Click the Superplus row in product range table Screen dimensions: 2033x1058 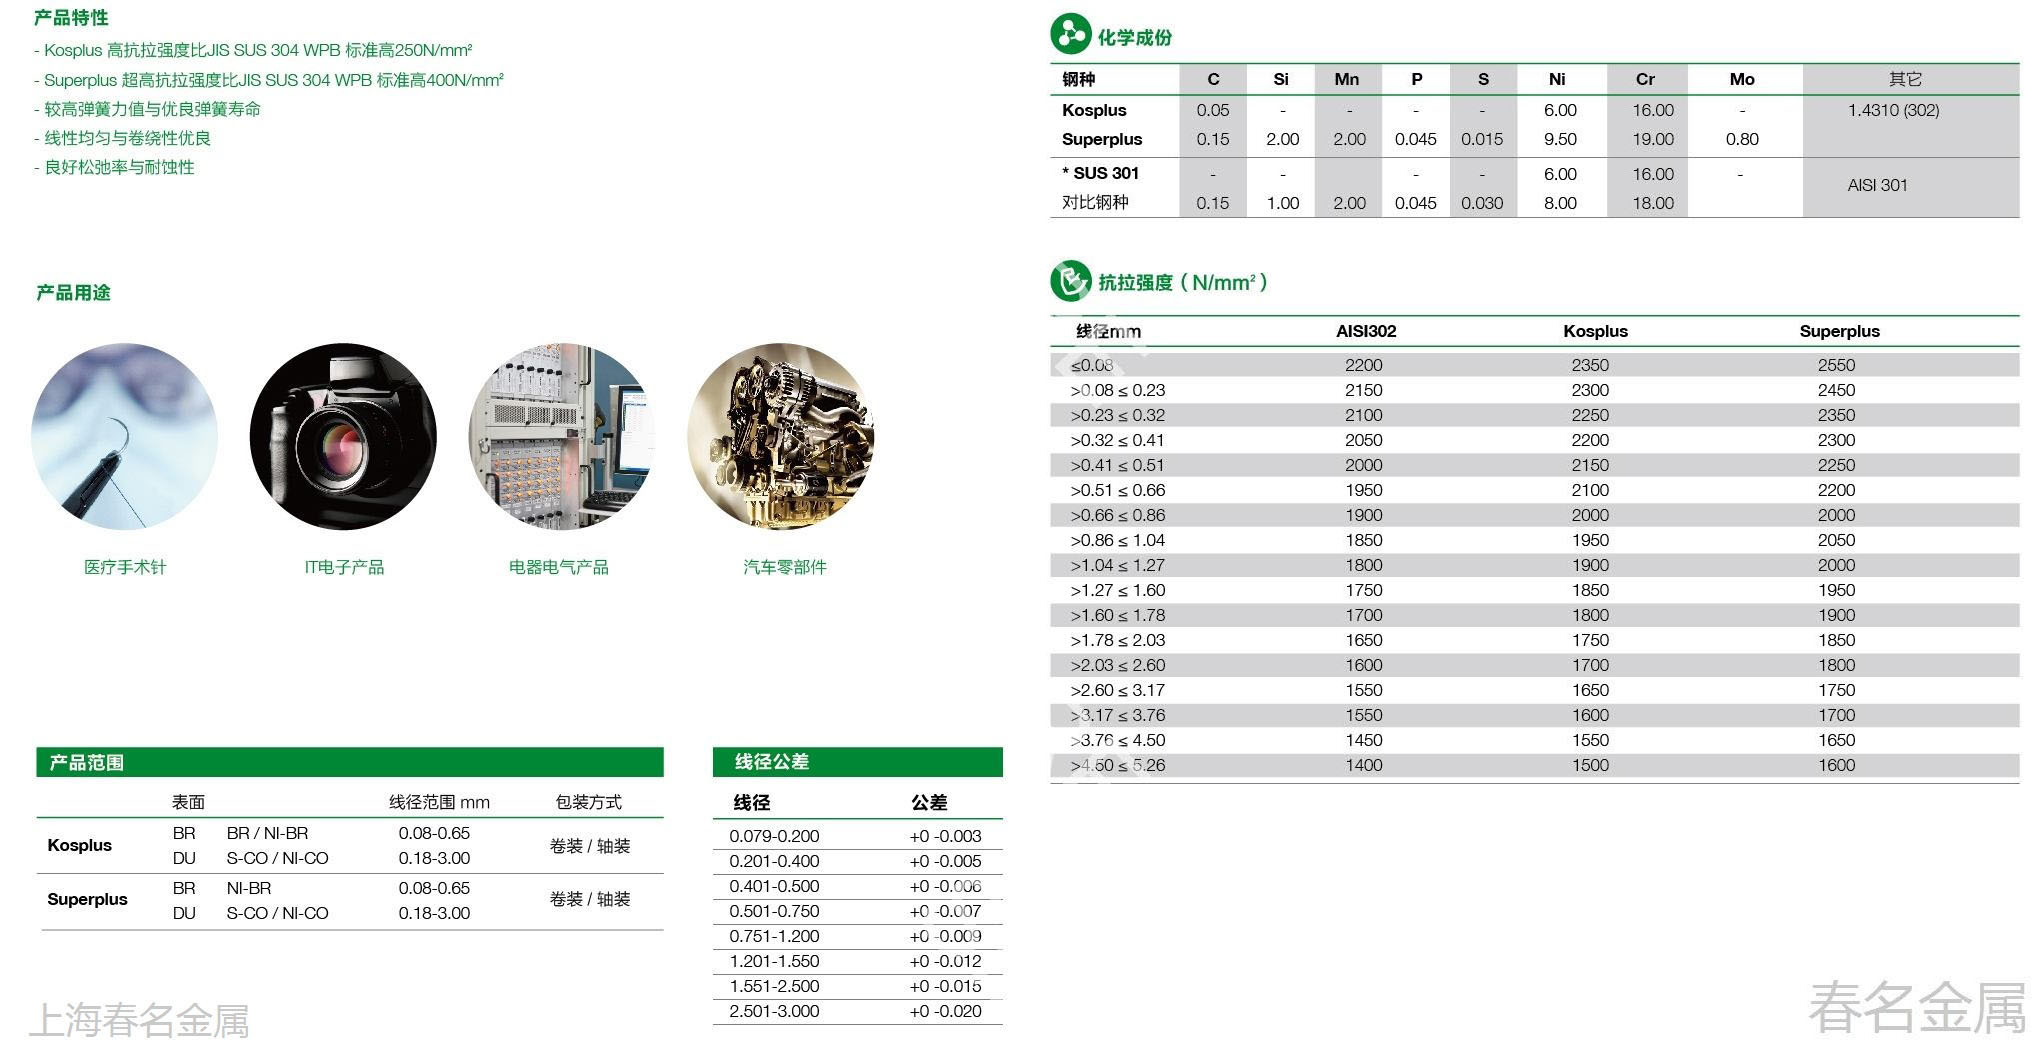tap(88, 899)
